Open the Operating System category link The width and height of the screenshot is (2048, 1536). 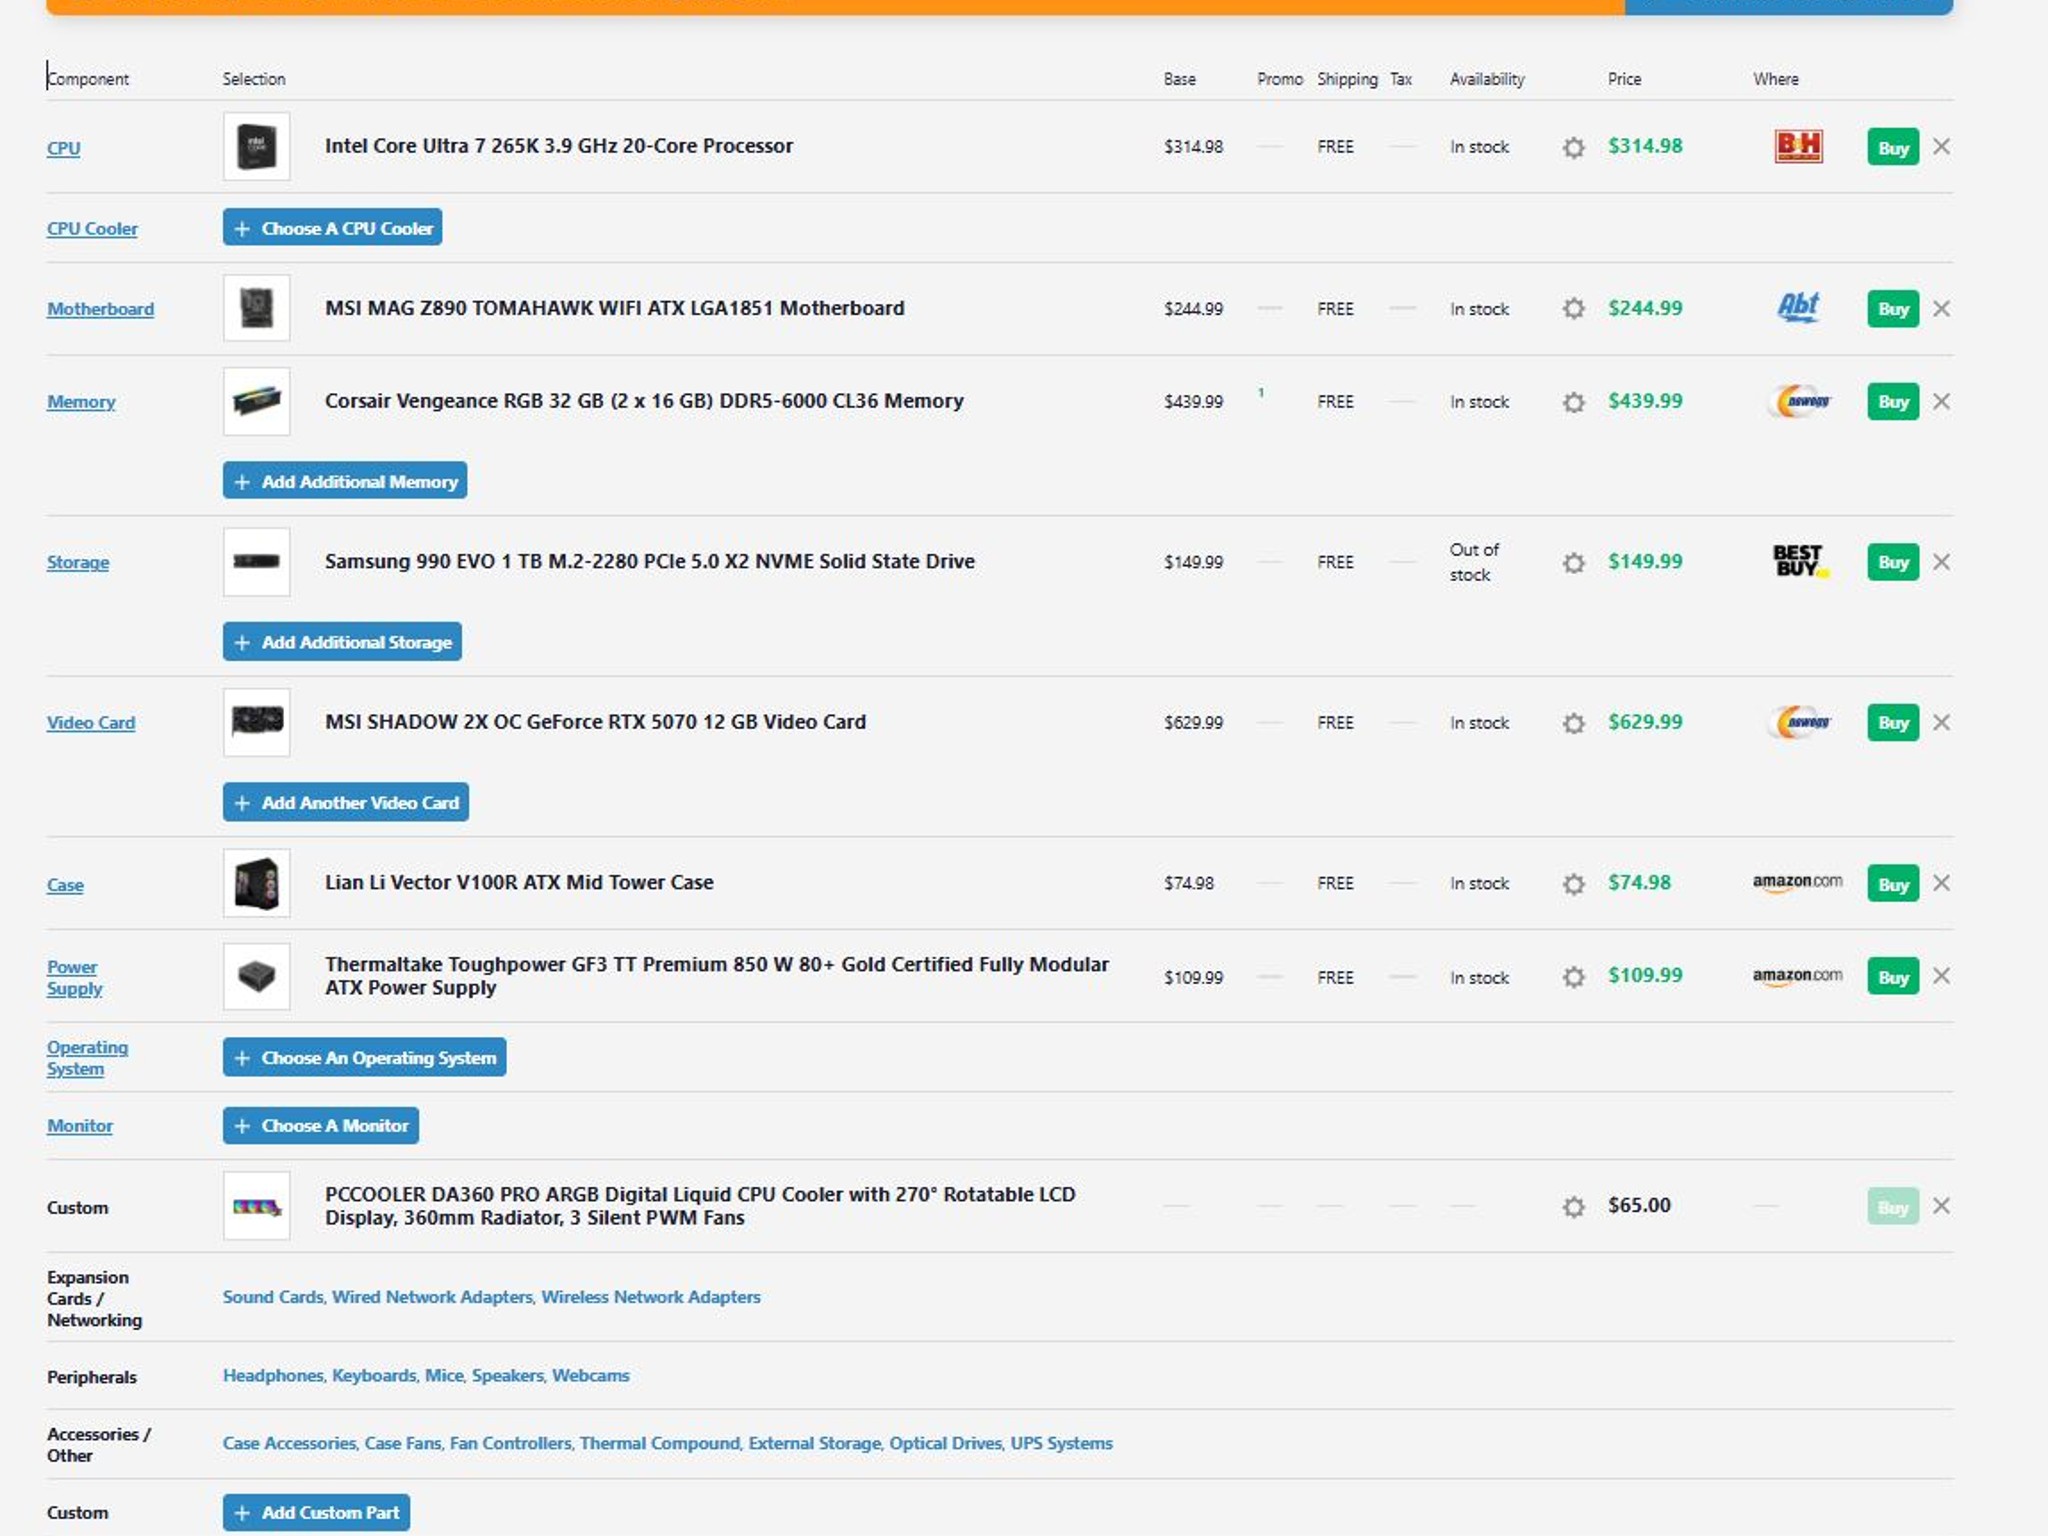pos(87,1058)
